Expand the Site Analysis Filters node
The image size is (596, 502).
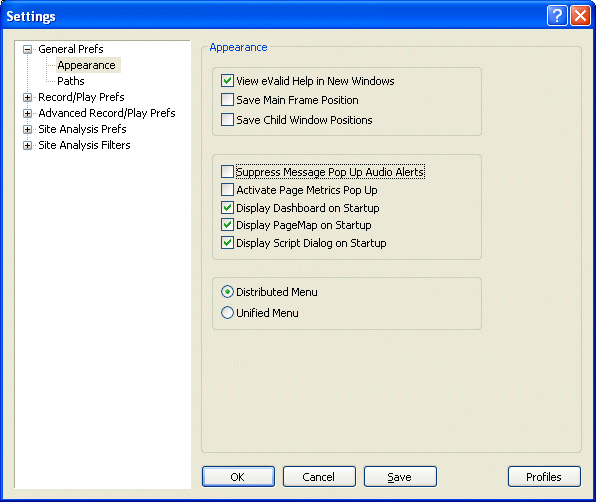tap(27, 145)
